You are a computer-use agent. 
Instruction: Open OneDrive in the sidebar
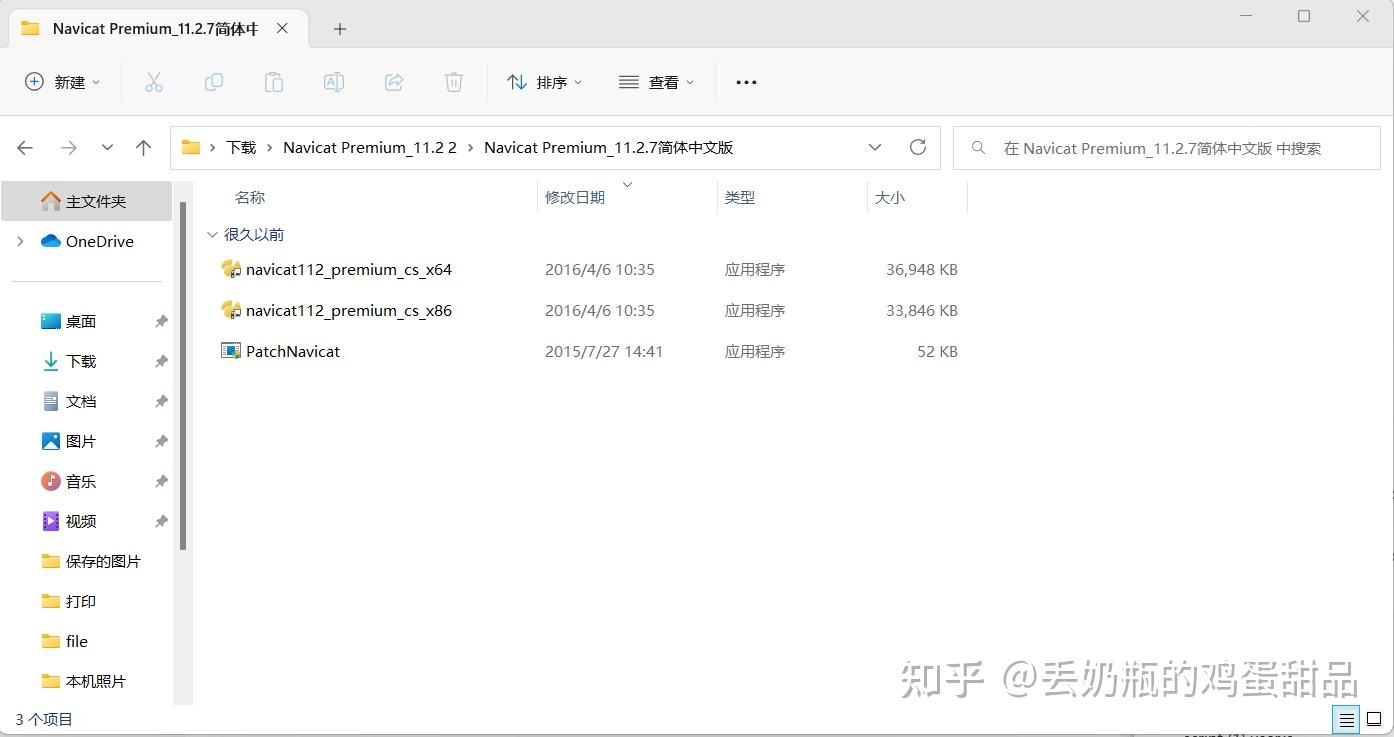pyautogui.click(x=87, y=241)
